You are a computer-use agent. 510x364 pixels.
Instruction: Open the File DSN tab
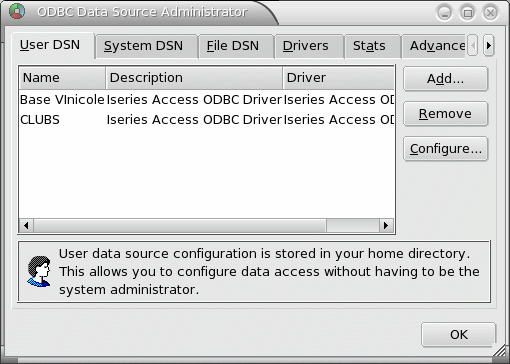click(233, 46)
